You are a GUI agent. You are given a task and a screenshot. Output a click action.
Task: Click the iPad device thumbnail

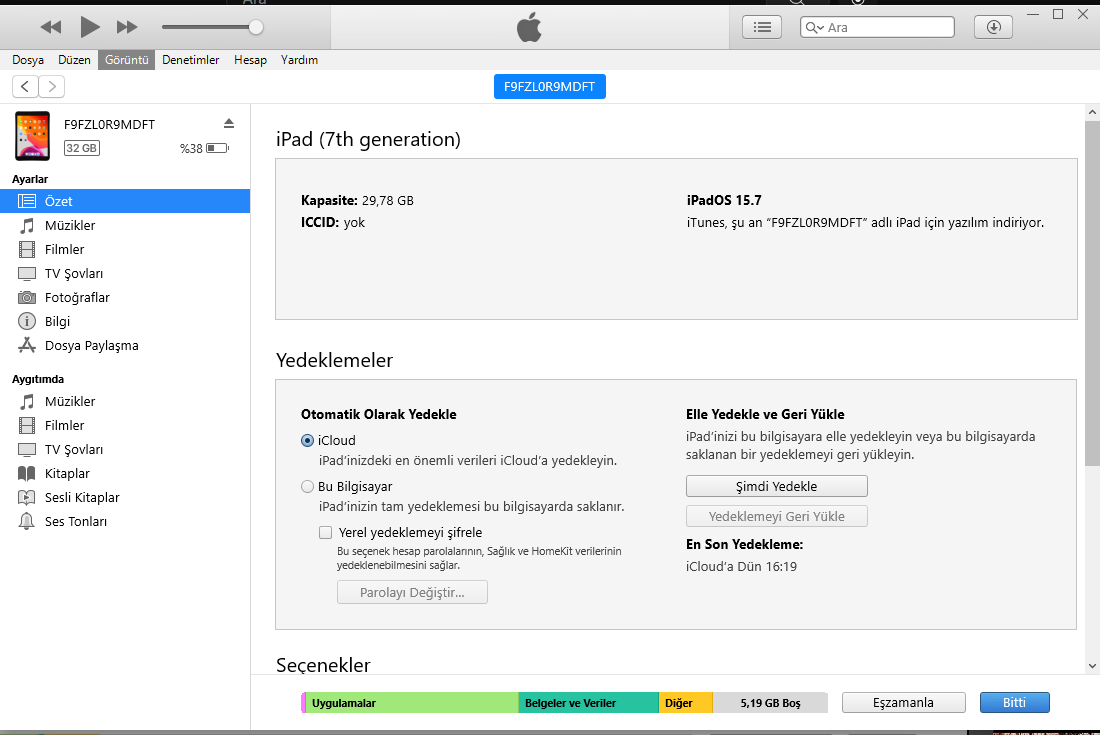pyautogui.click(x=32, y=136)
